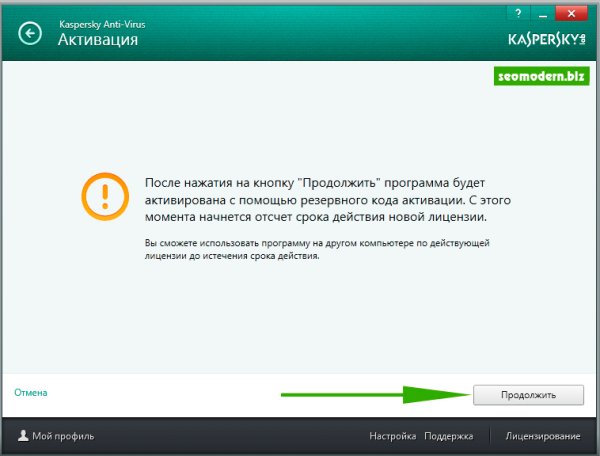
Task: Minimize the Kaspersky Anti-Virus window
Action: 542,13
